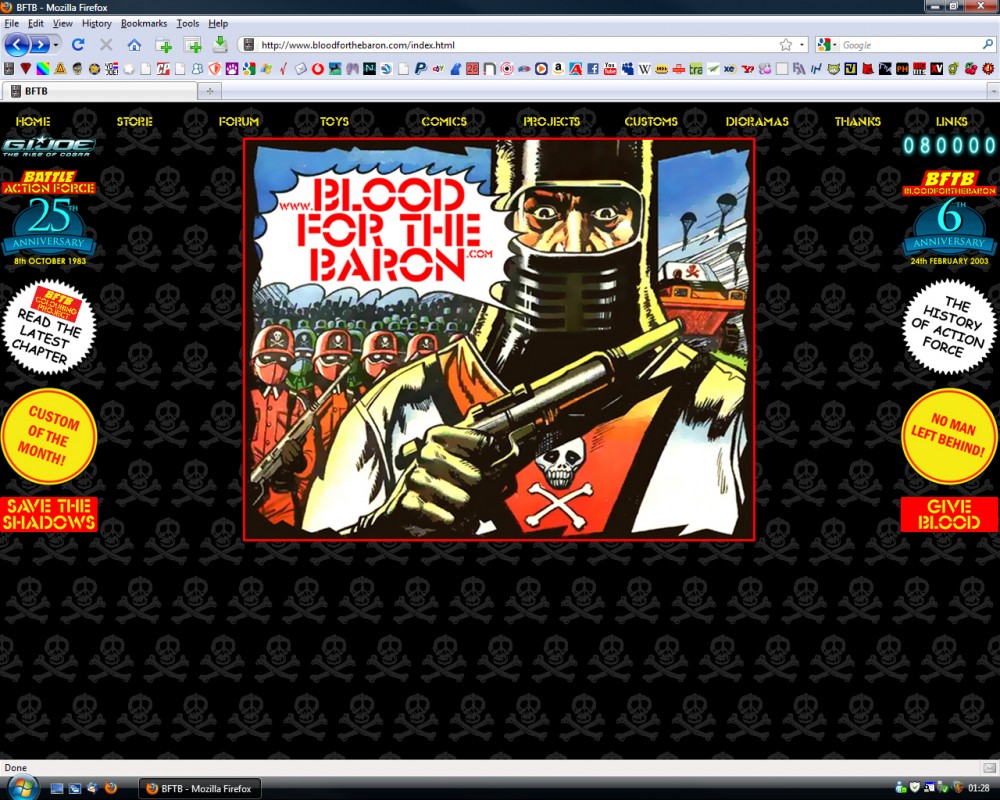Open the TOYS section link
The width and height of the screenshot is (1000, 800).
334,121
